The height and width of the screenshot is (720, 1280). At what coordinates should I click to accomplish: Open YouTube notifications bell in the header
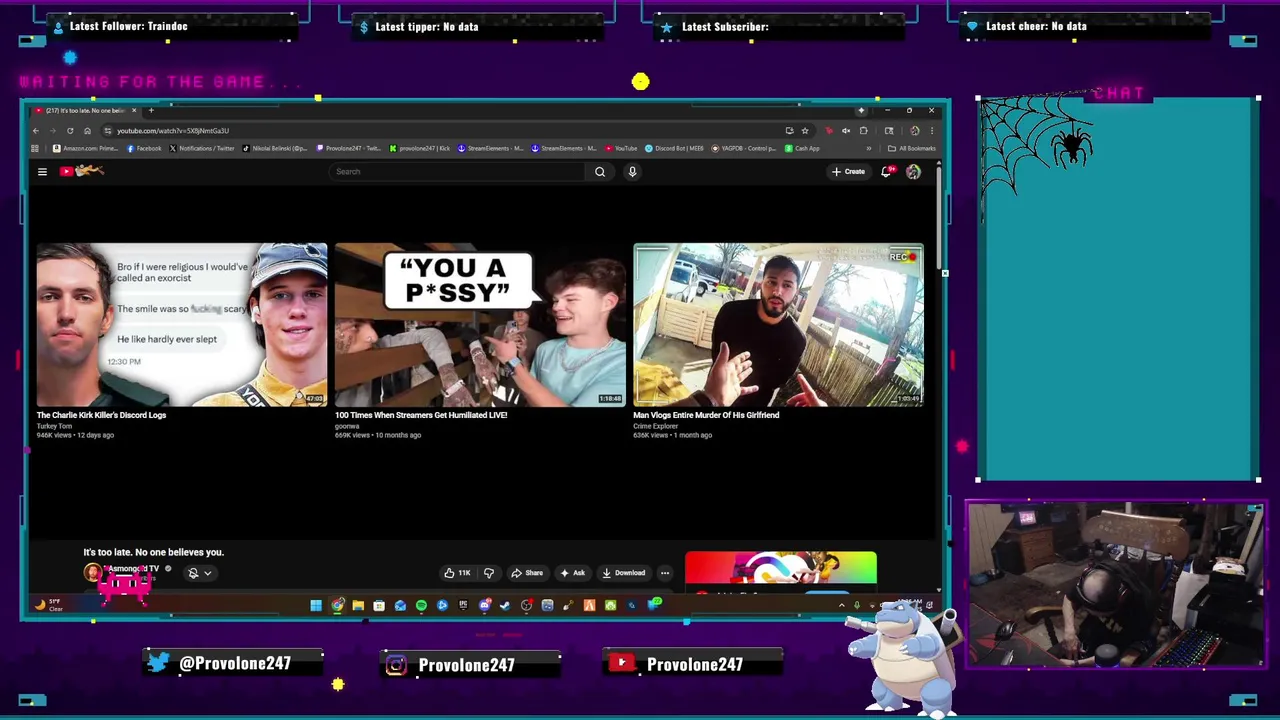886,172
